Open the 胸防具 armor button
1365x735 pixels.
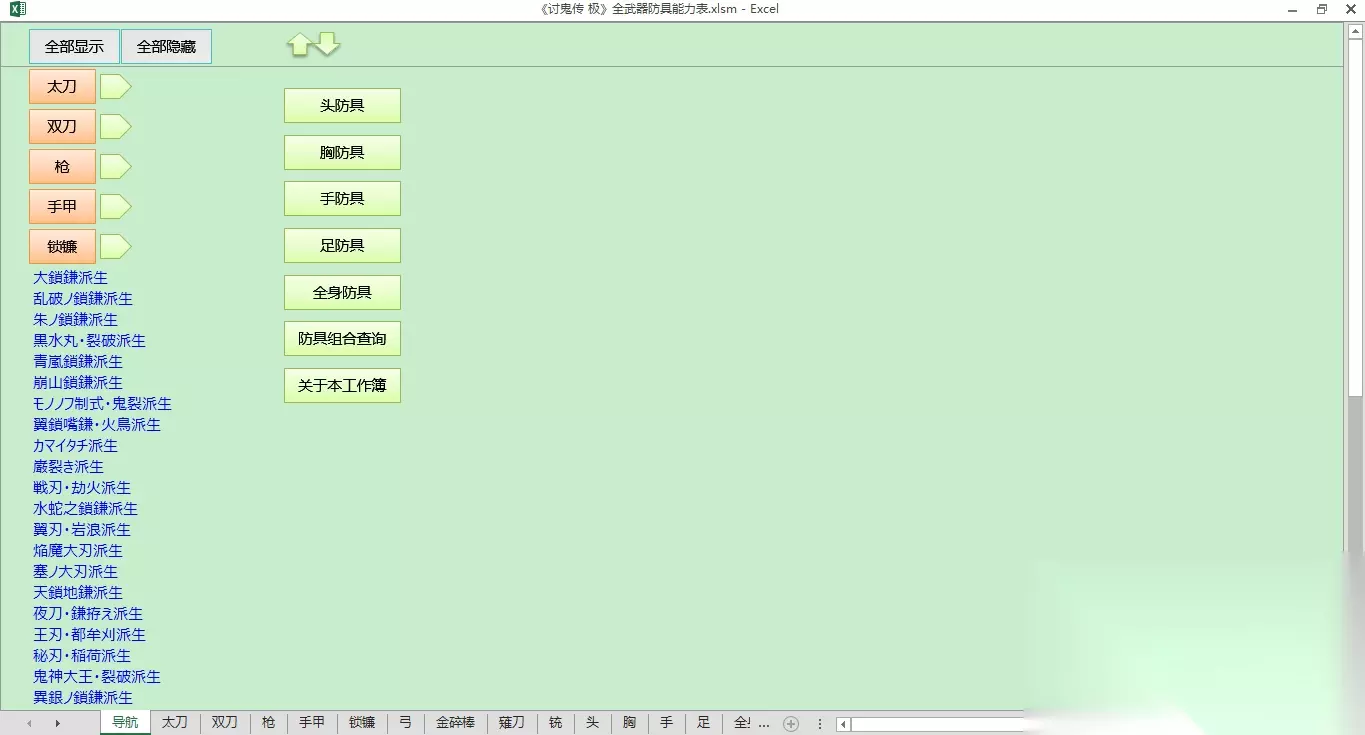342,152
